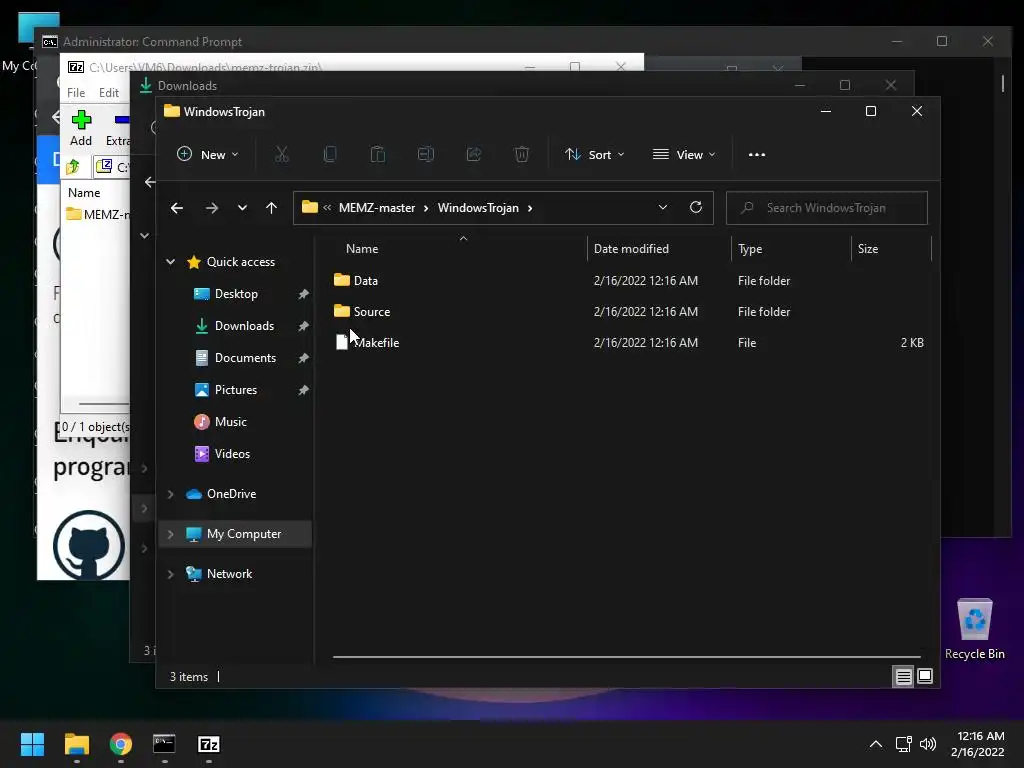Open the Sort dropdown
Image resolution: width=1024 pixels, height=768 pixels.
coord(595,155)
